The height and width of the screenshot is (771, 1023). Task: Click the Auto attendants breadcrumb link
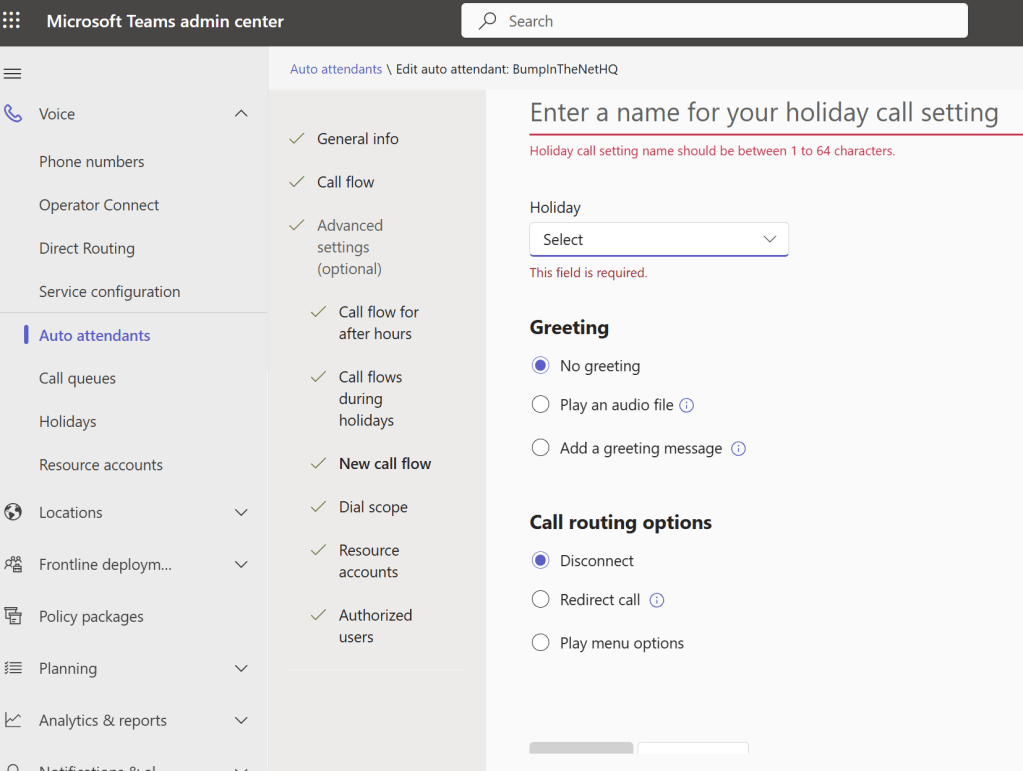[336, 69]
